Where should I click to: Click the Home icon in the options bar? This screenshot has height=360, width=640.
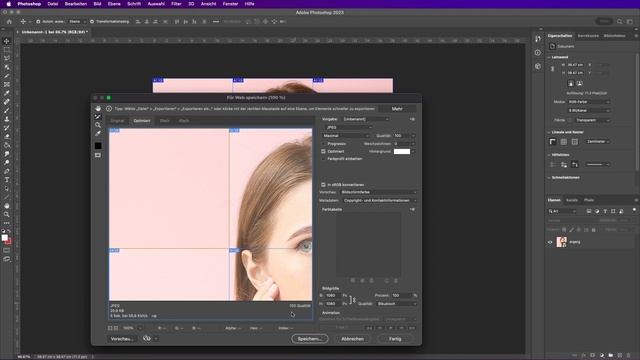[x=9, y=21]
